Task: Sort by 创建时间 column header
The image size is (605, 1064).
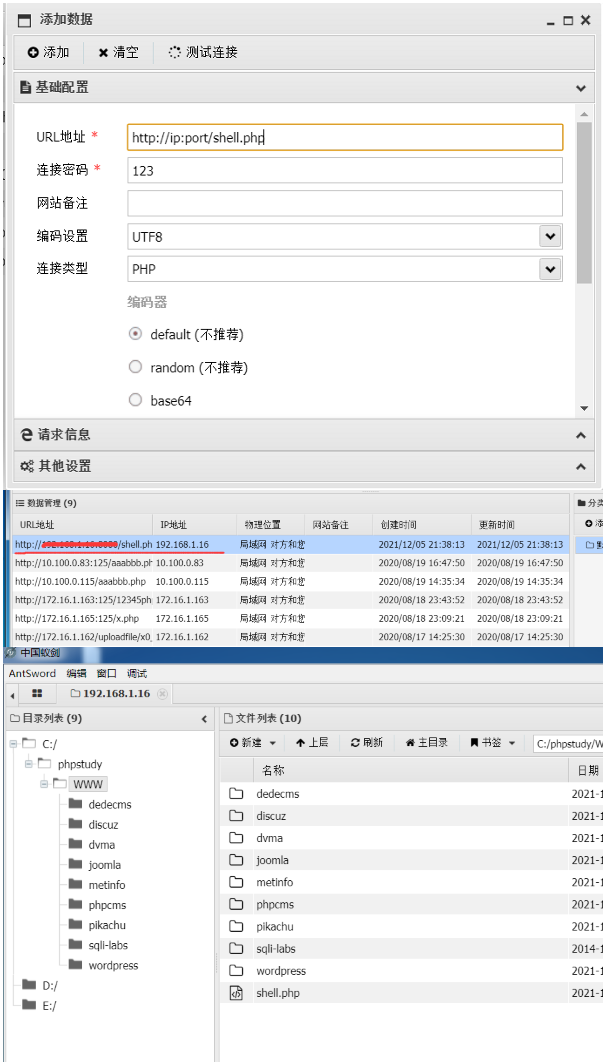Action: 421,525
